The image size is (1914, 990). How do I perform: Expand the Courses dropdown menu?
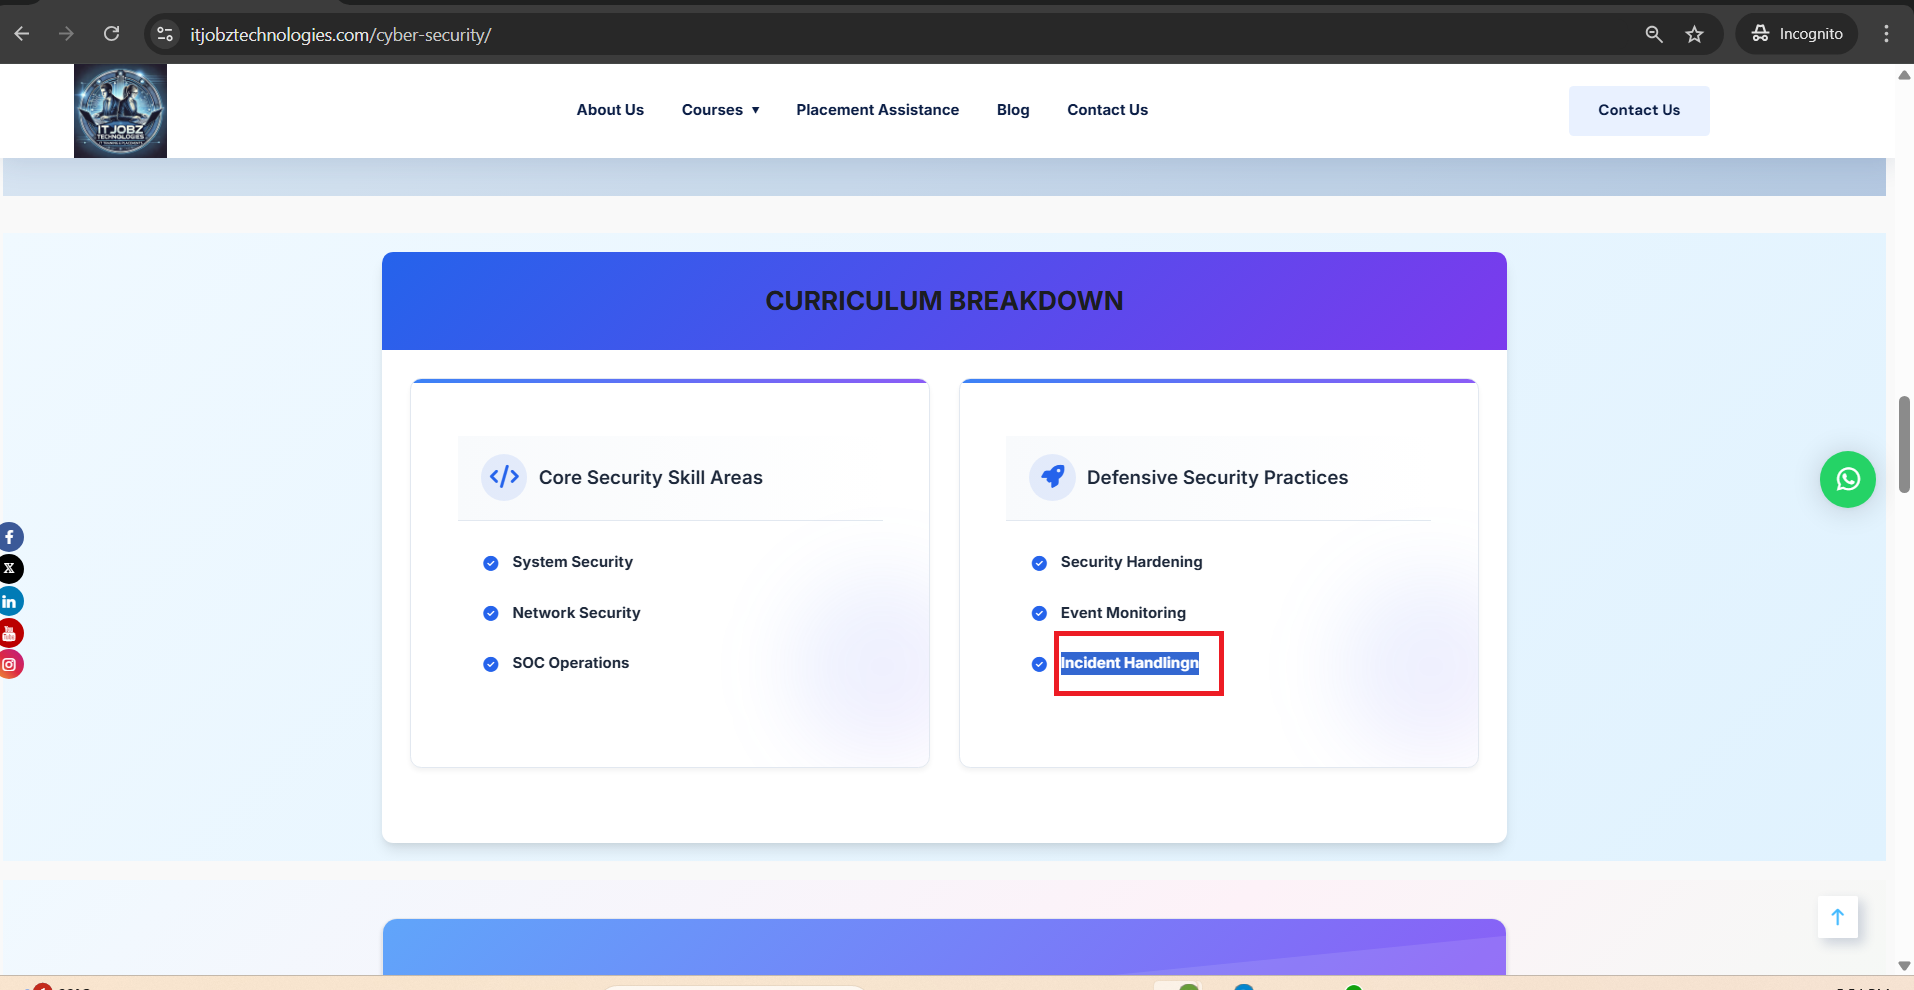pos(720,110)
